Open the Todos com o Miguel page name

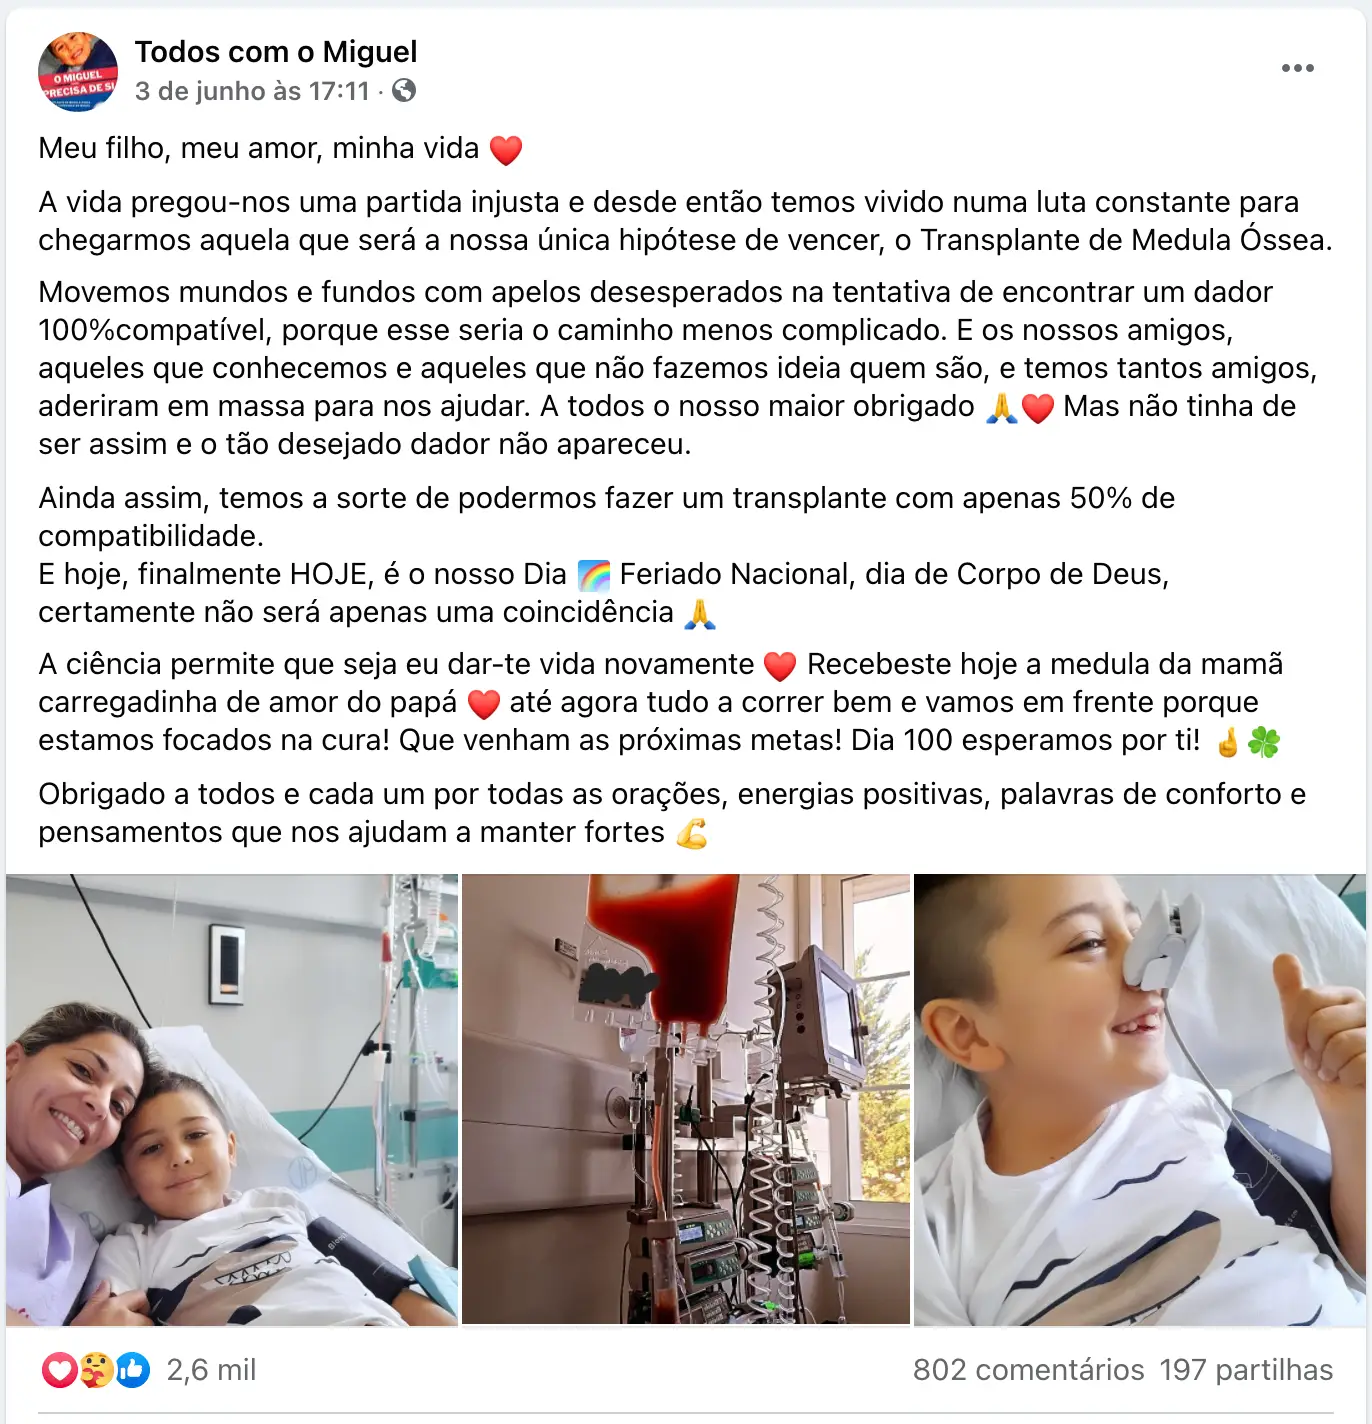[x=276, y=52]
